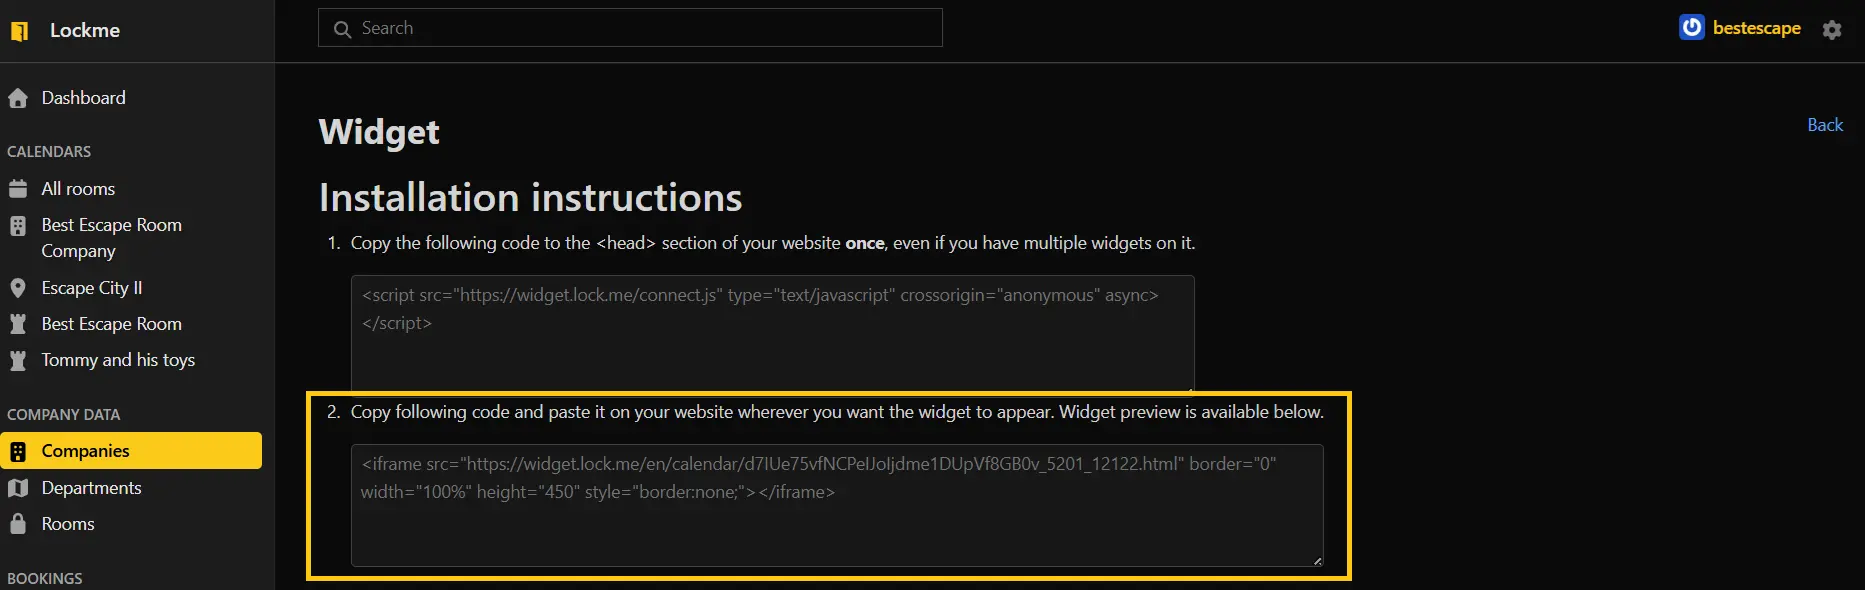Screen dimensions: 1865x590
Task: Click the Rooms padlock icon
Action: pyautogui.click(x=18, y=524)
